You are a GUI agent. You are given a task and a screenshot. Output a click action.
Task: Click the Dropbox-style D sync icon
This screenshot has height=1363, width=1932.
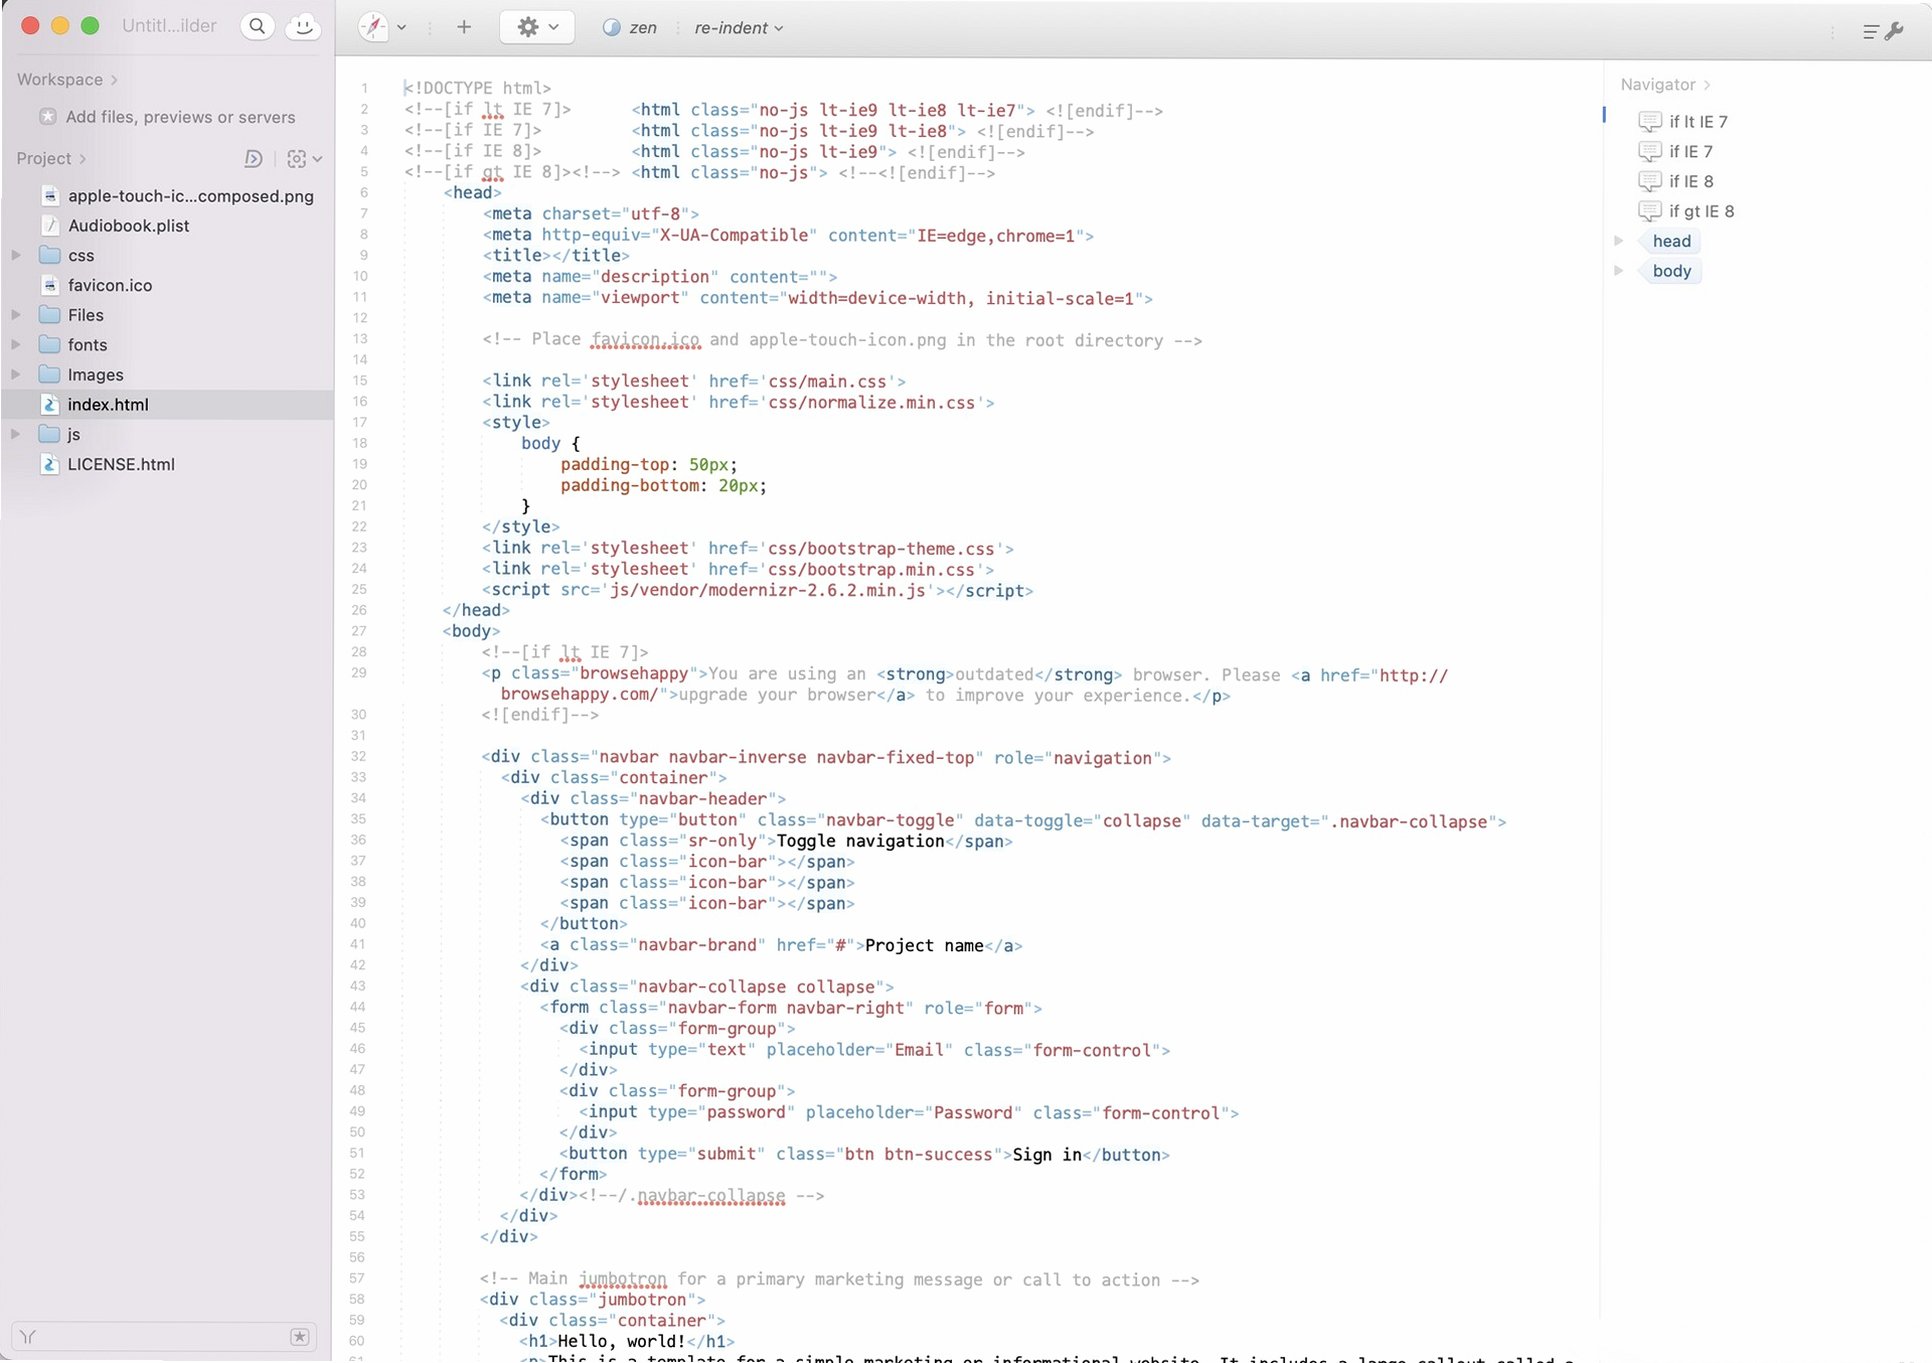click(253, 158)
